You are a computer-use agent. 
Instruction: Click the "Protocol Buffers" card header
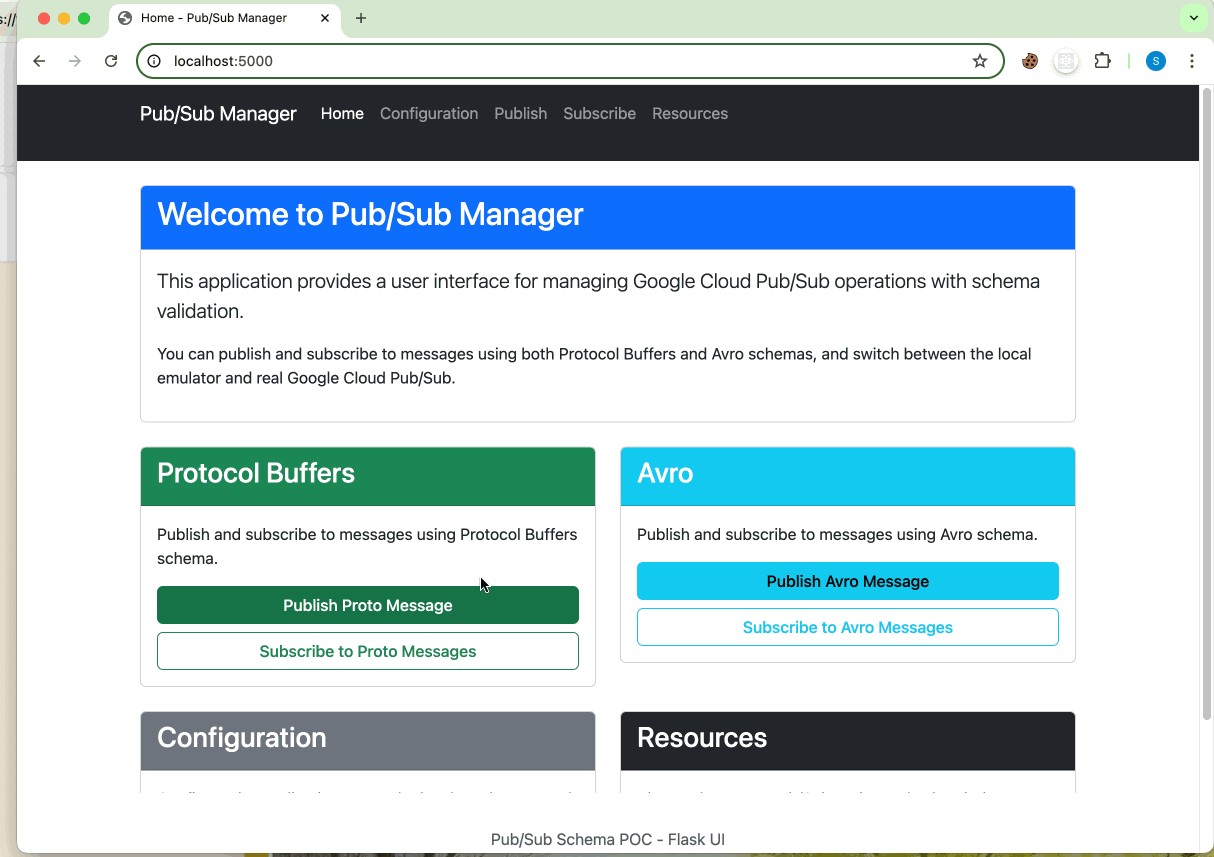368,477
